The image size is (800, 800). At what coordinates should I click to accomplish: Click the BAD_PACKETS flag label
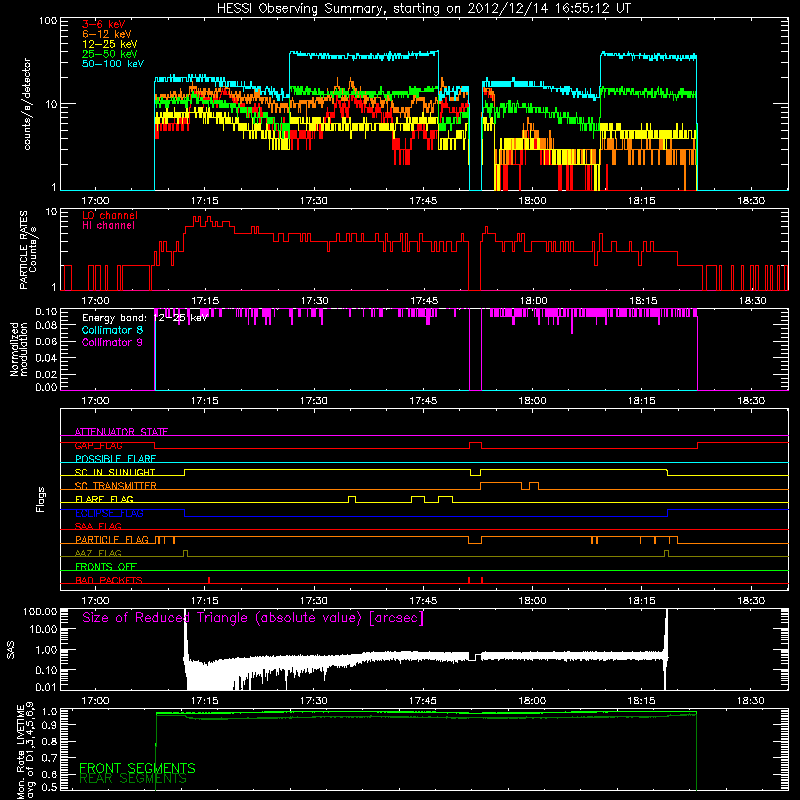tap(109, 580)
